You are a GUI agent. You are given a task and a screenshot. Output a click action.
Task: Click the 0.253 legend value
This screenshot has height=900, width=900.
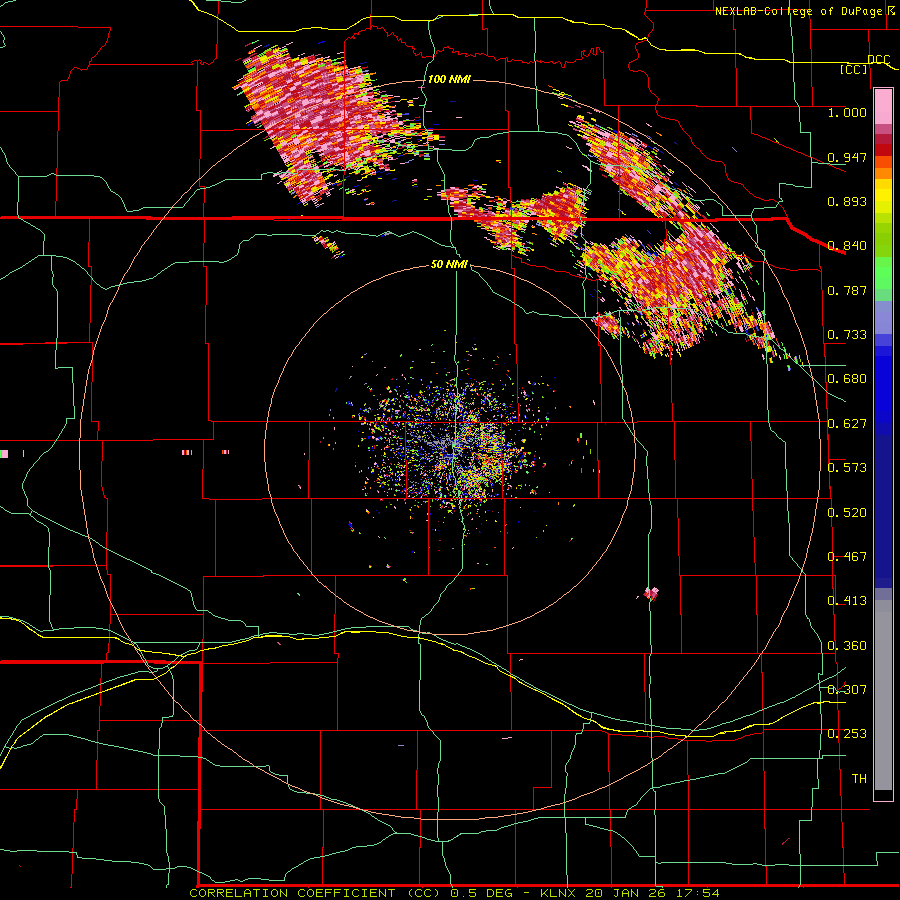[847, 734]
